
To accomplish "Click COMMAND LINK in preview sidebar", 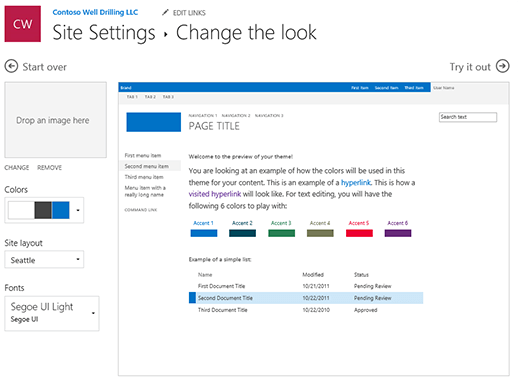I will (141, 210).
